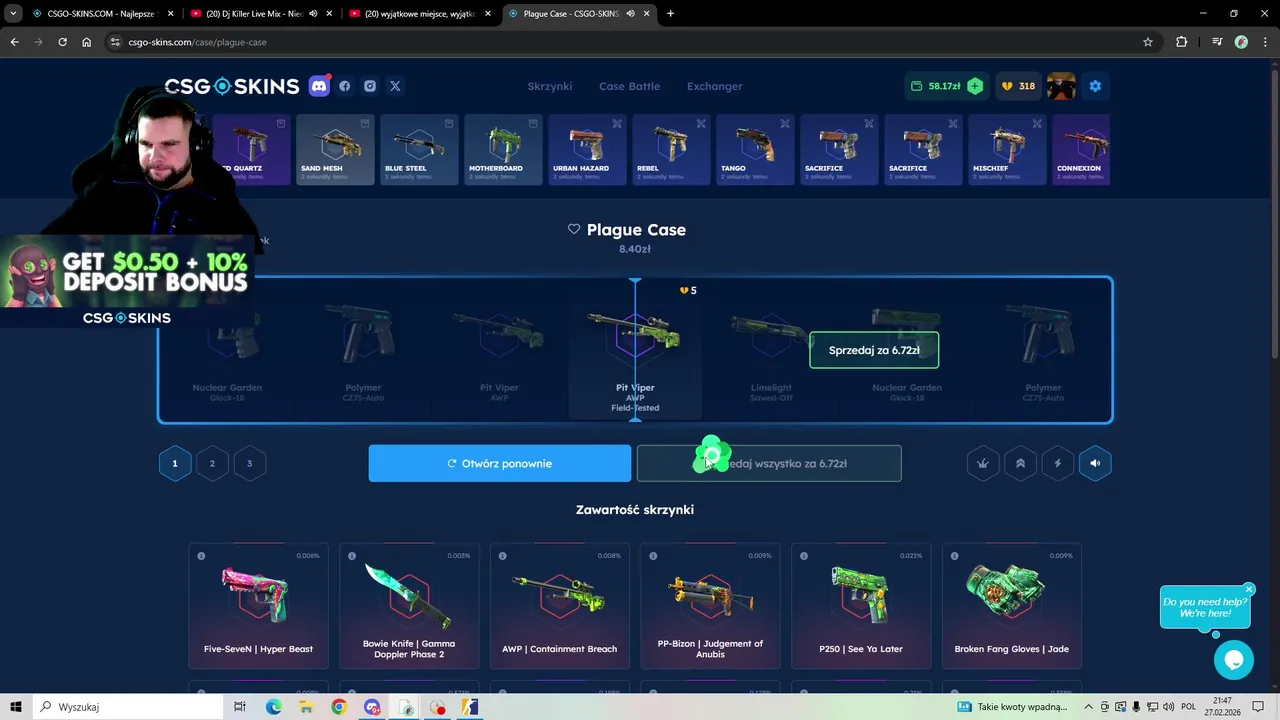
Task: Open a new browser tab
Action: click(670, 13)
